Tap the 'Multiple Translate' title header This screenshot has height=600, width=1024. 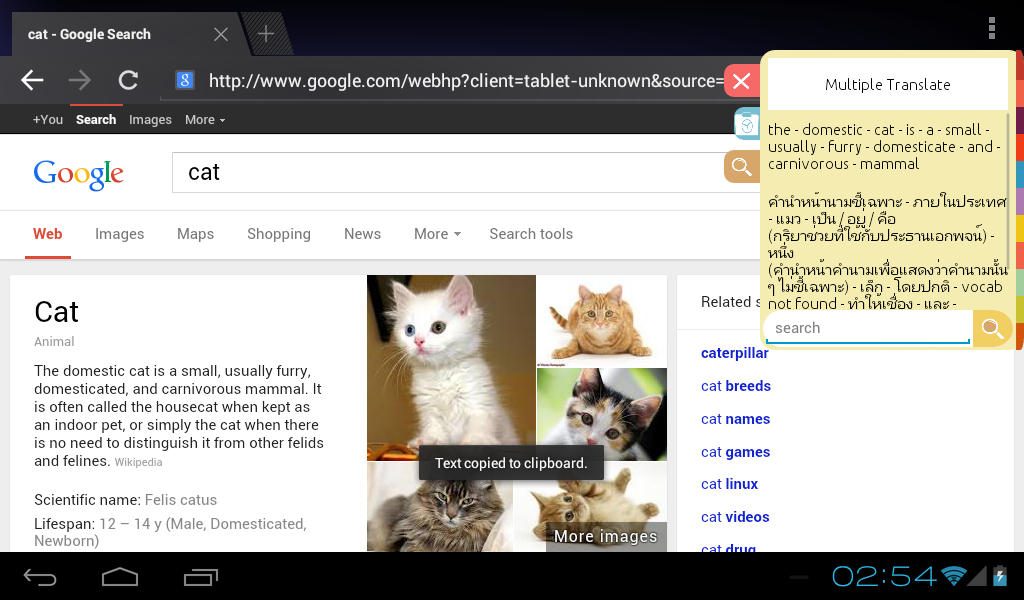[888, 84]
